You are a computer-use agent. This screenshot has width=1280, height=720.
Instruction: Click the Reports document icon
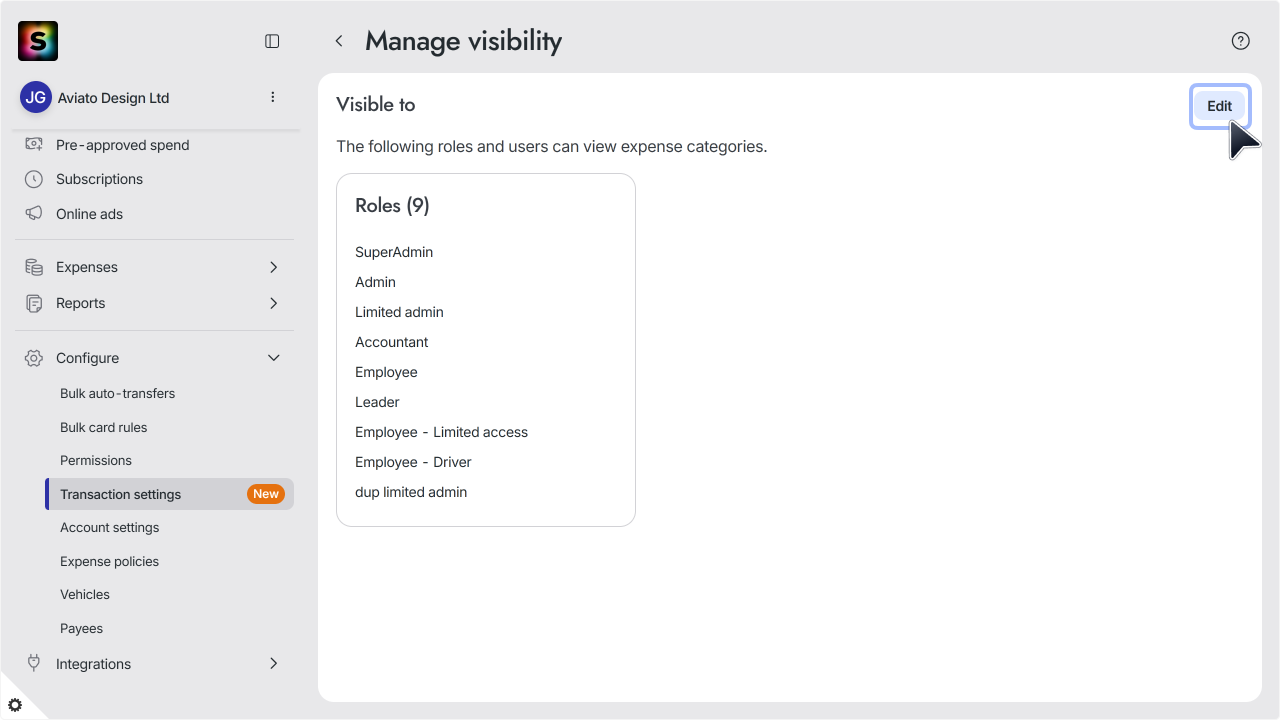[x=34, y=303]
